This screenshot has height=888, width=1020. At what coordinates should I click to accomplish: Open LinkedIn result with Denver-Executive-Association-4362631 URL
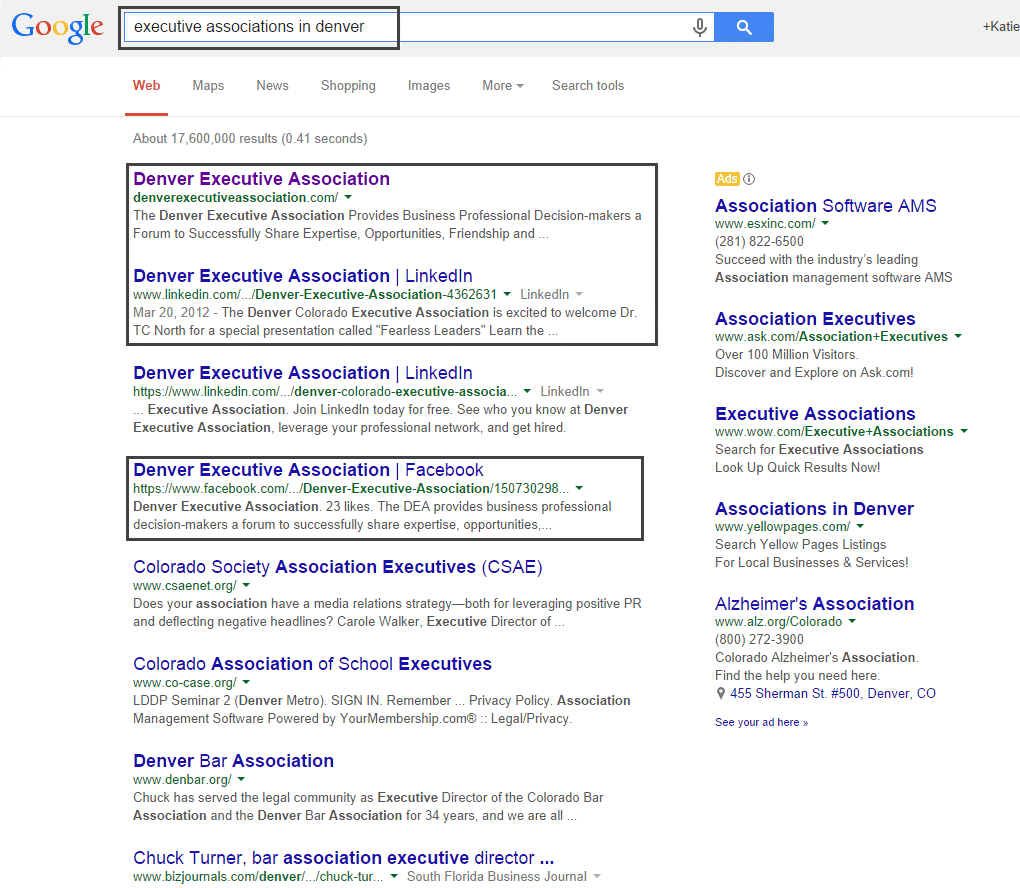pyautogui.click(x=302, y=276)
